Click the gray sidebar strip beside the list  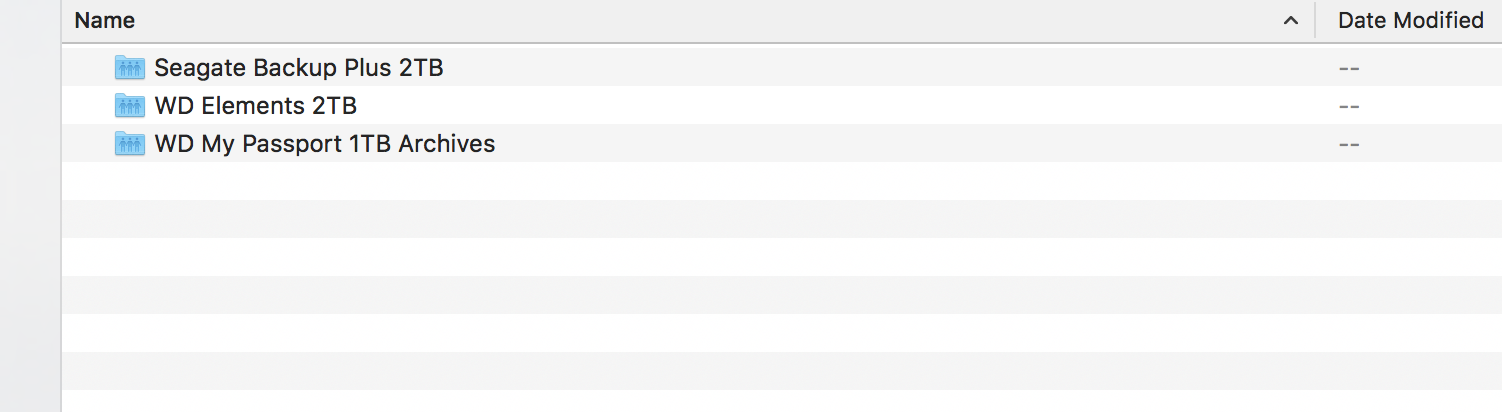pyautogui.click(x=30, y=206)
